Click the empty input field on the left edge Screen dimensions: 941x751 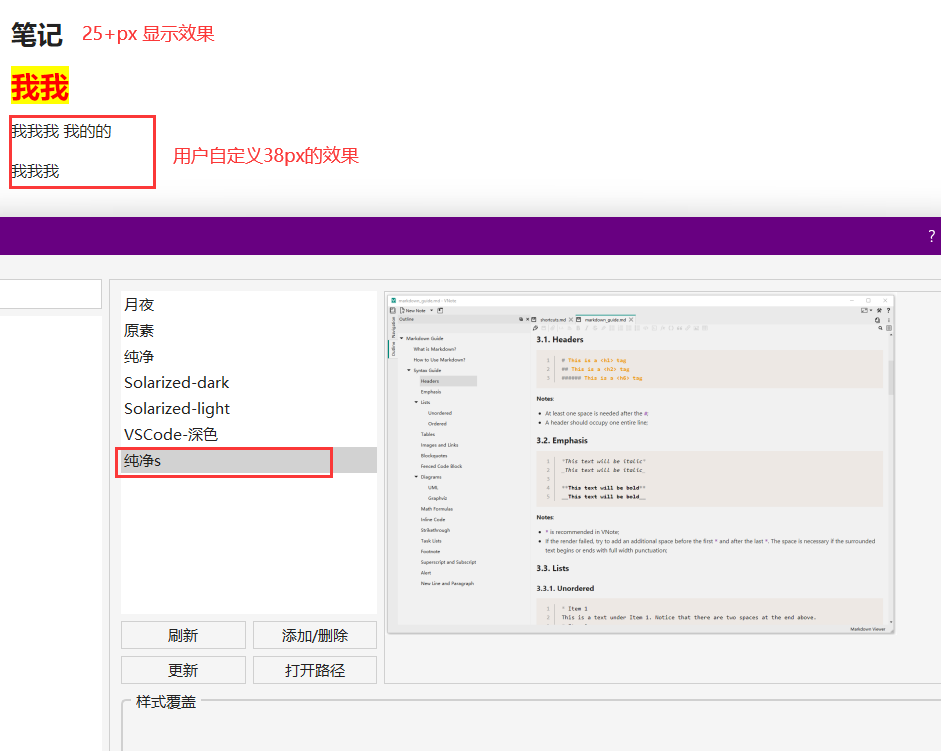[50, 293]
